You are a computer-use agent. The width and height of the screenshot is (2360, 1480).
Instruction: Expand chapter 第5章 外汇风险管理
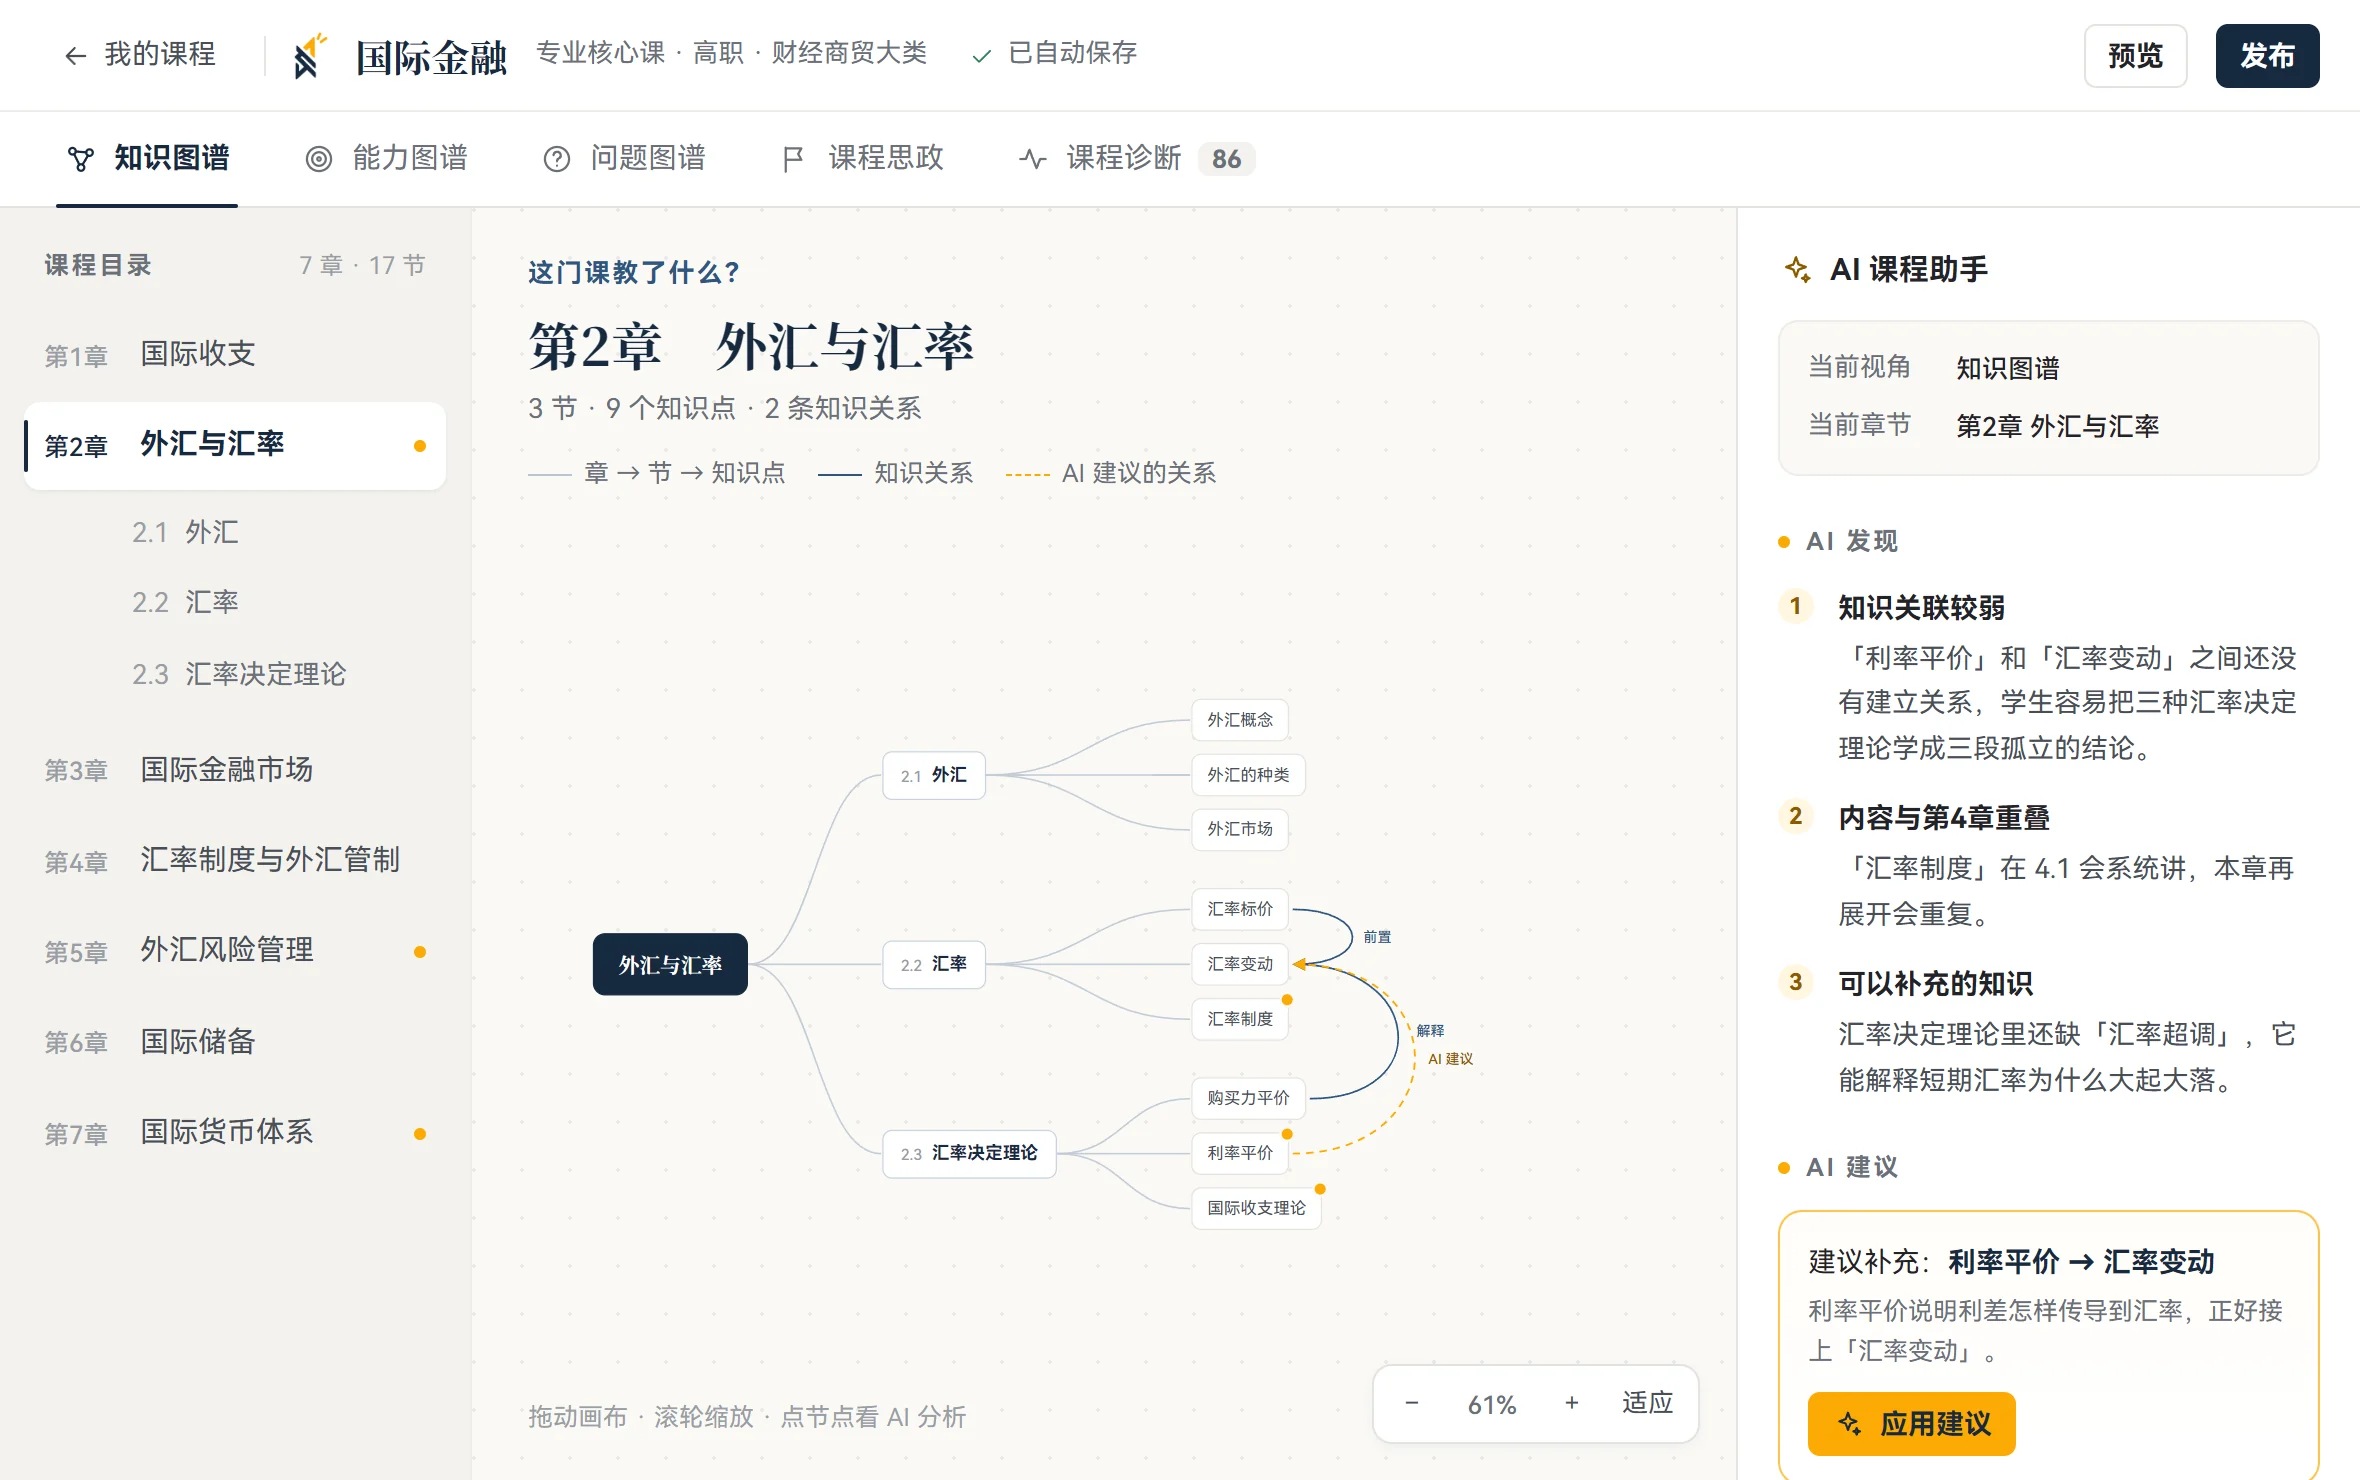pos(235,950)
